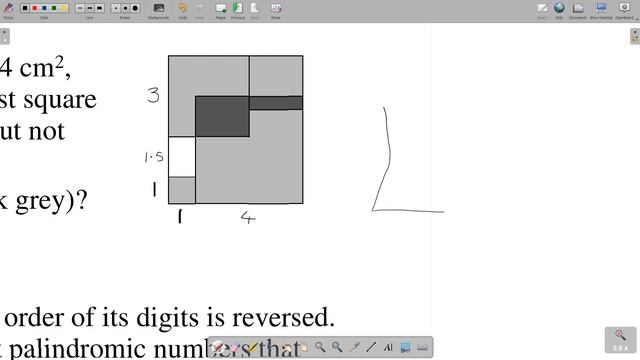Choose the thick line width
Image resolution: width=640 pixels, height=360 pixels.
[x=99, y=8]
